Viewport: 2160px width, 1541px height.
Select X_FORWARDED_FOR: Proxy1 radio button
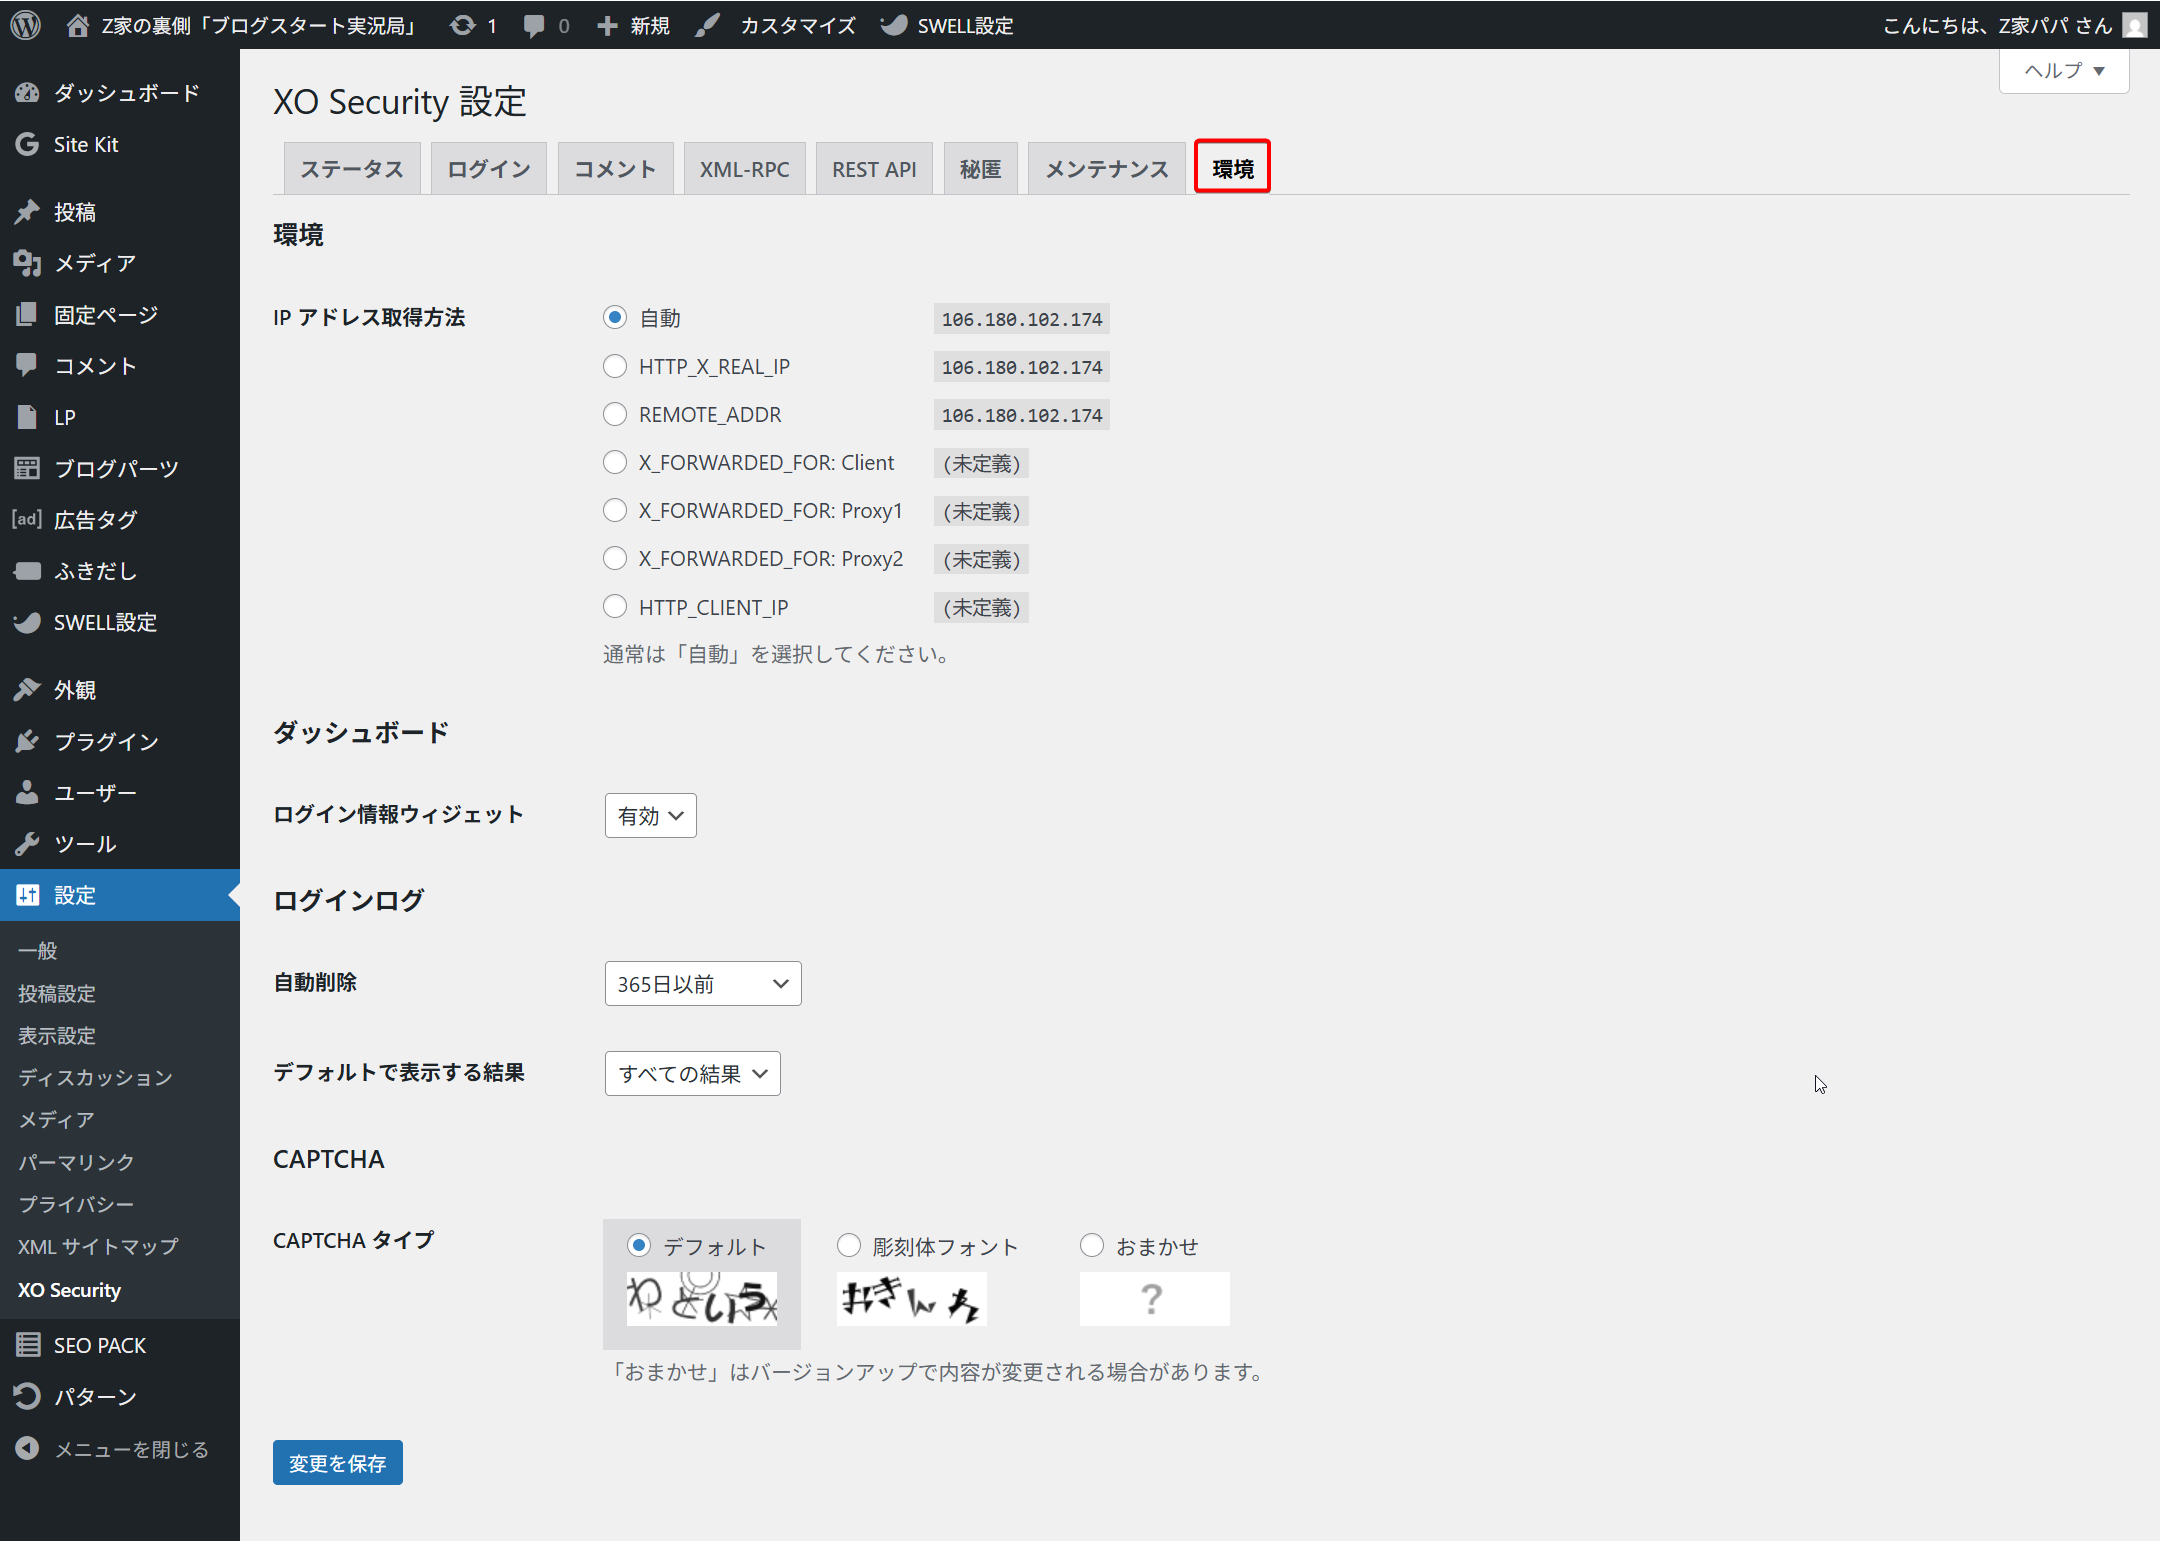[x=615, y=510]
